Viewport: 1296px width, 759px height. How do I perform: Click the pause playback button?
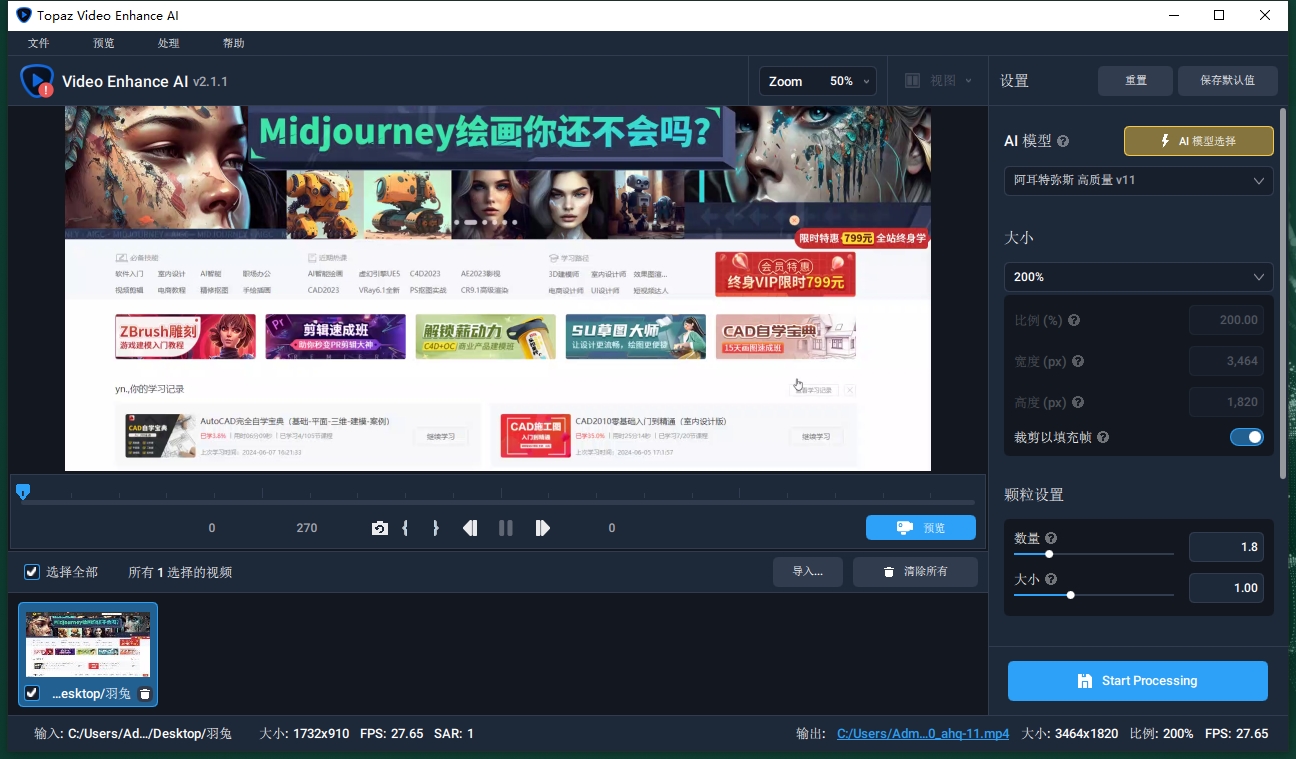[506, 528]
